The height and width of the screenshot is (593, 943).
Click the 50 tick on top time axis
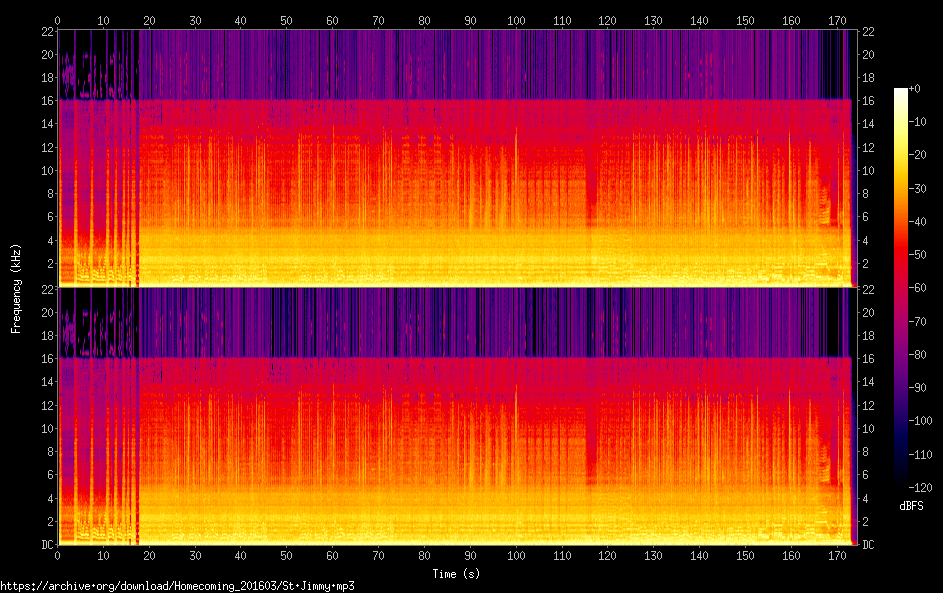[x=287, y=20]
